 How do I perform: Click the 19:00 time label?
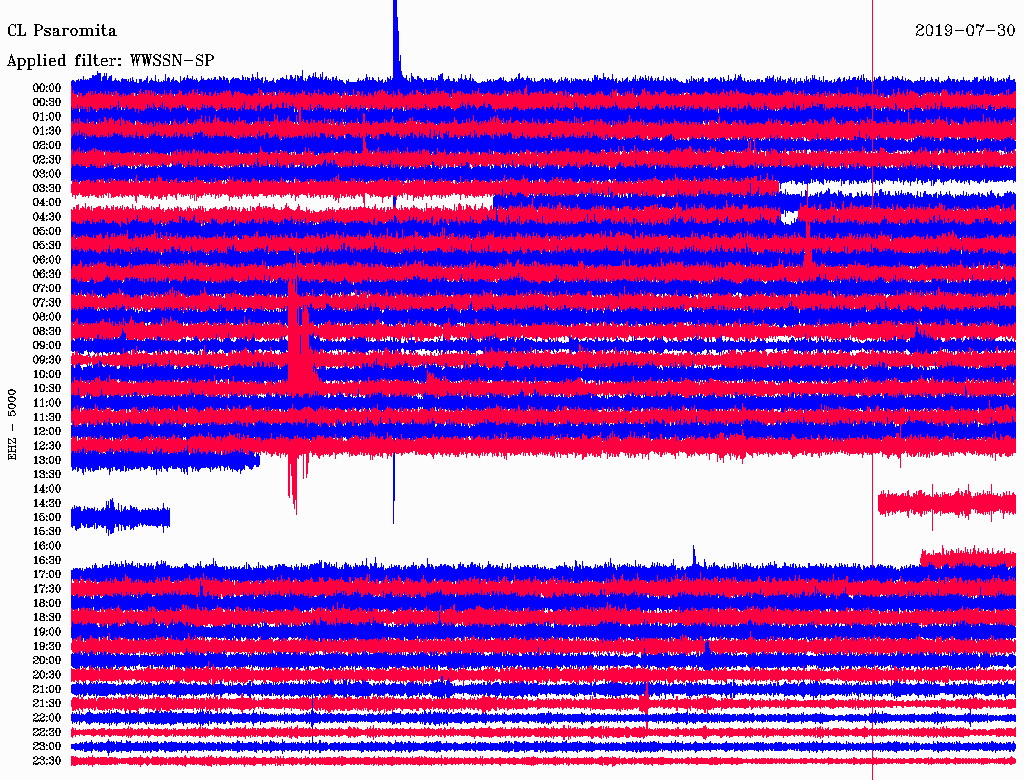pyautogui.click(x=47, y=632)
